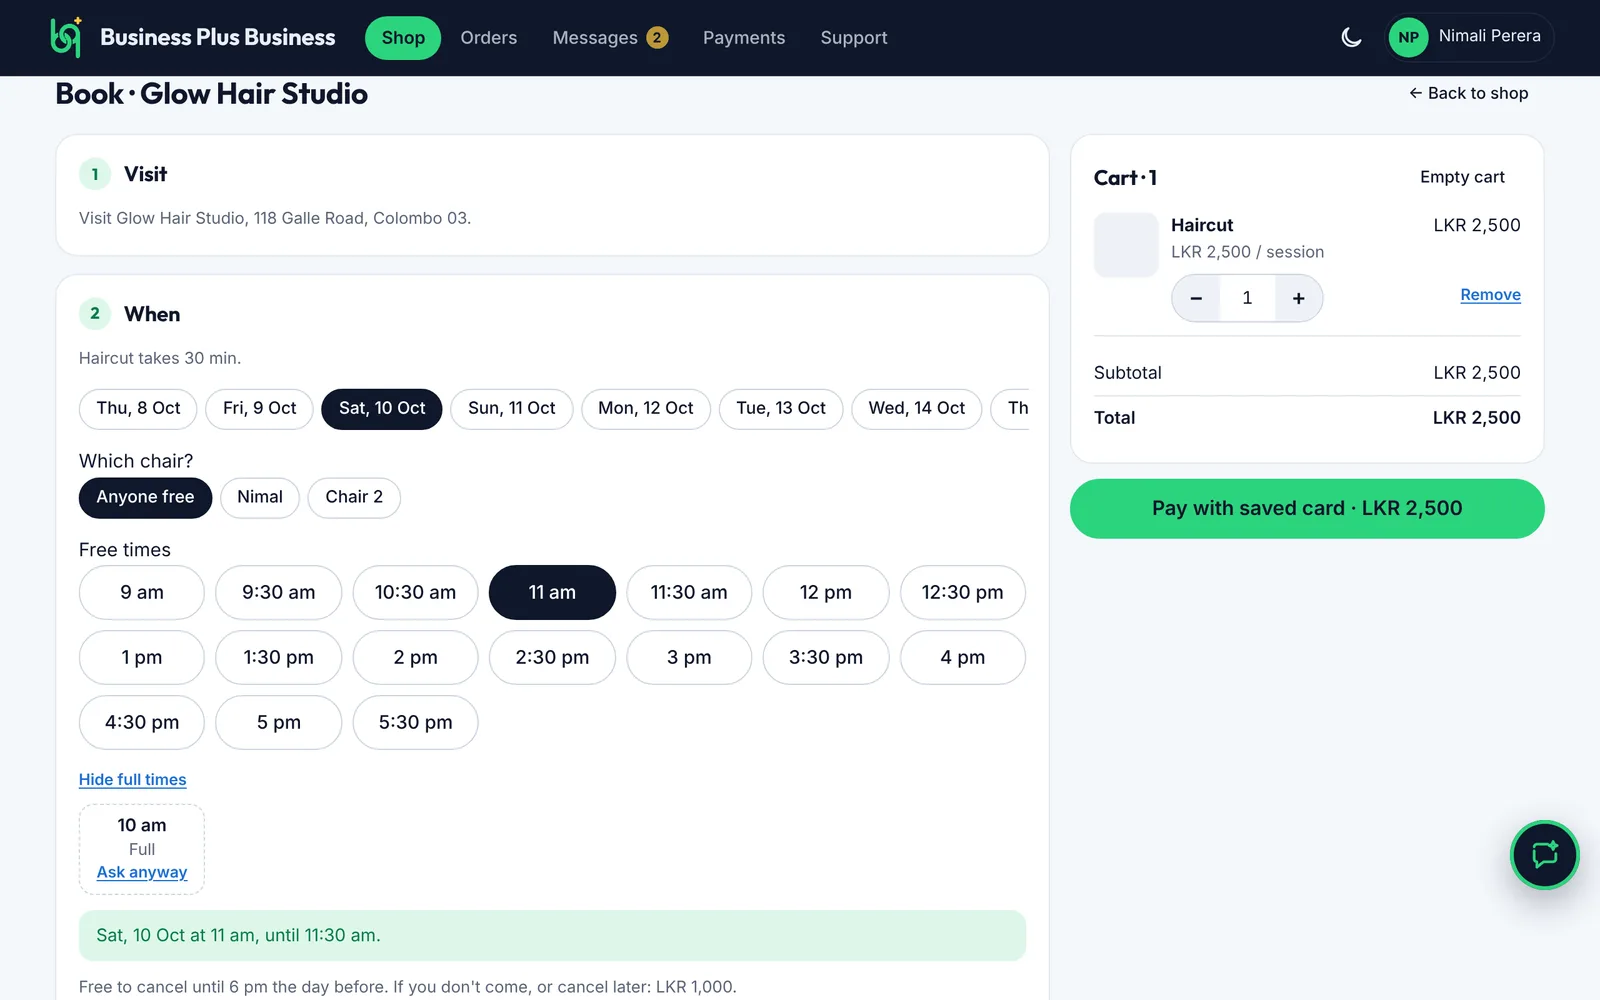Decrease Haircut quantity with minus button
The image size is (1600, 1000).
click(x=1196, y=298)
